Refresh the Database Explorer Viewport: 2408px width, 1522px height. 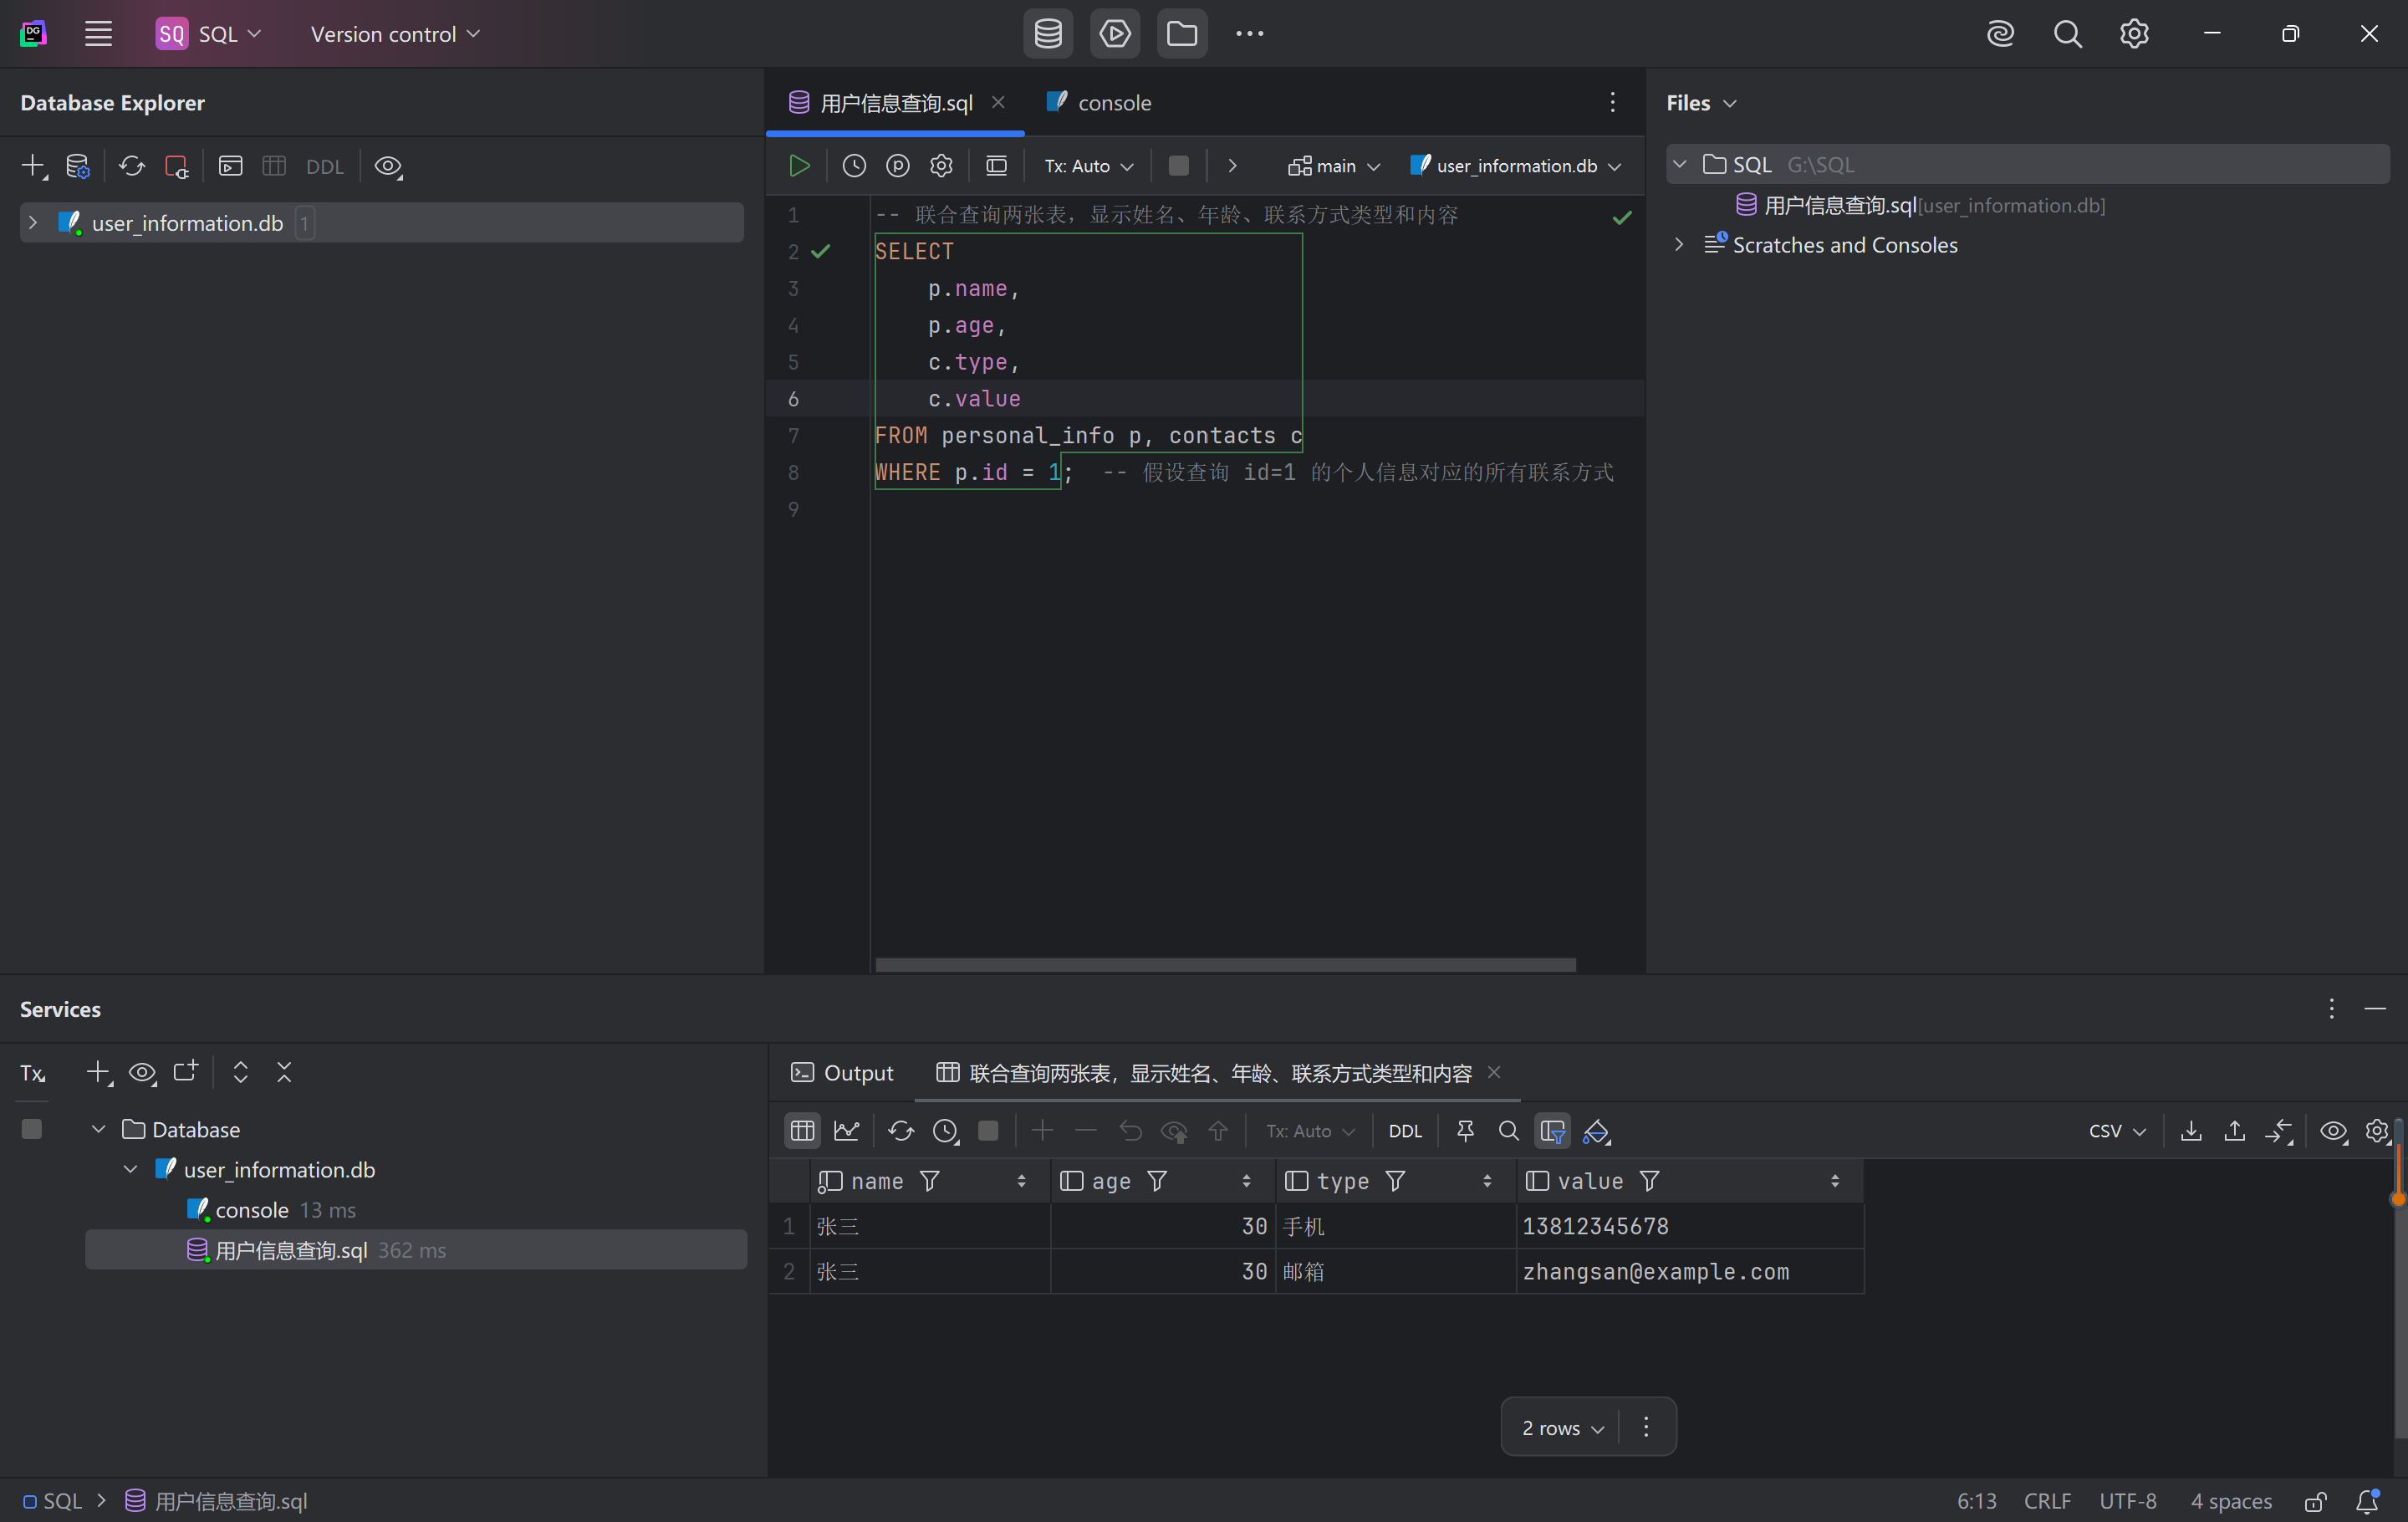pyautogui.click(x=132, y=166)
